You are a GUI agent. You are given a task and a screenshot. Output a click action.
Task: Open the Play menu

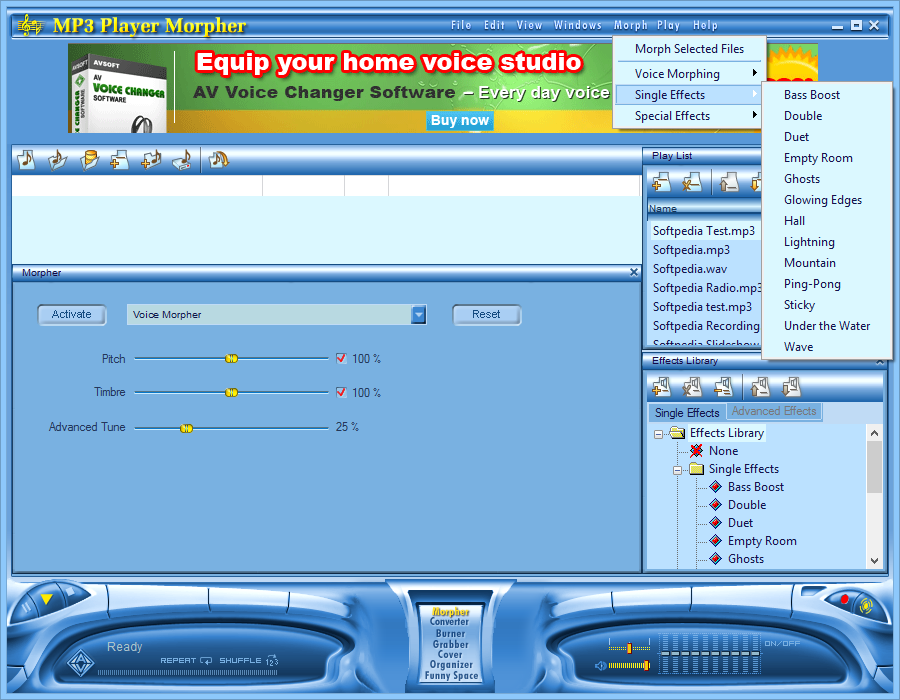point(669,25)
